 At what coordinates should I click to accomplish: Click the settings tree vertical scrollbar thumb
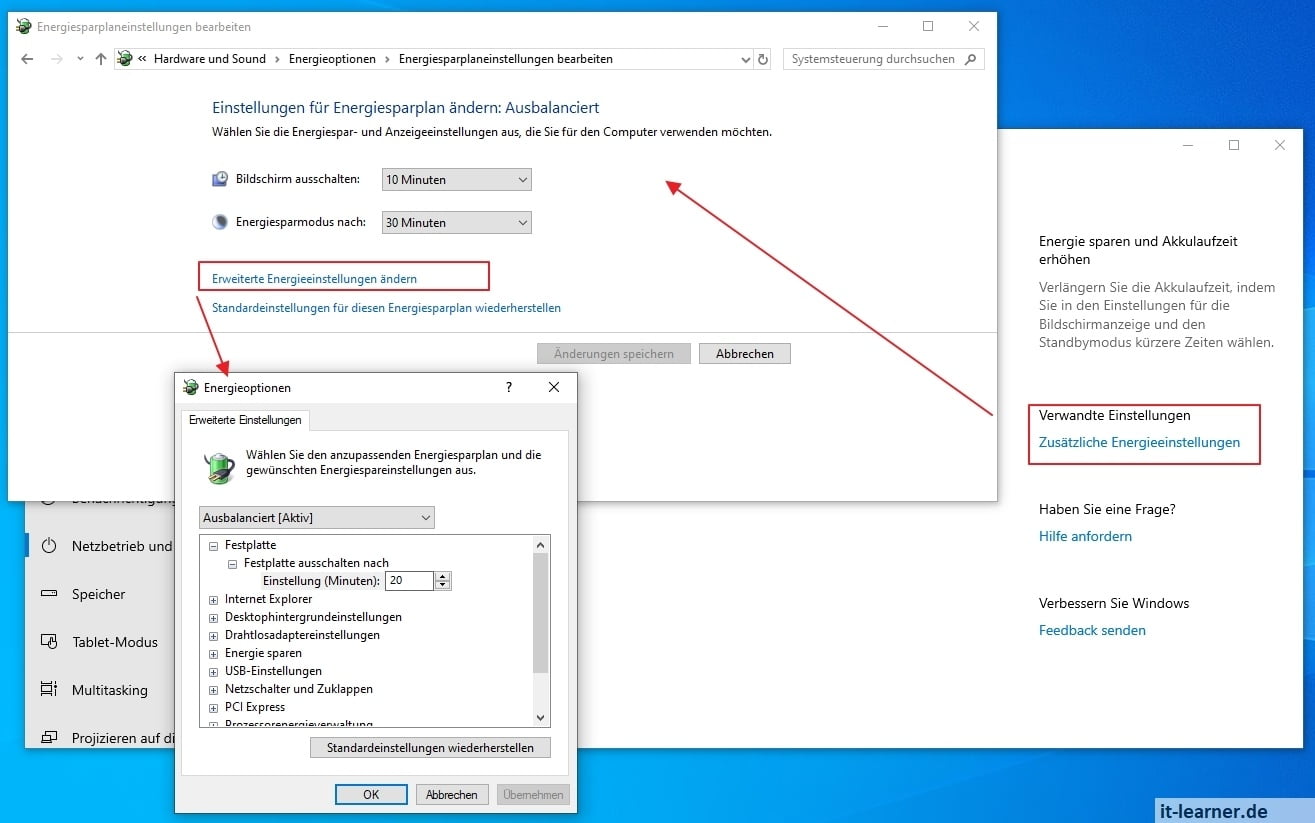tap(541, 613)
